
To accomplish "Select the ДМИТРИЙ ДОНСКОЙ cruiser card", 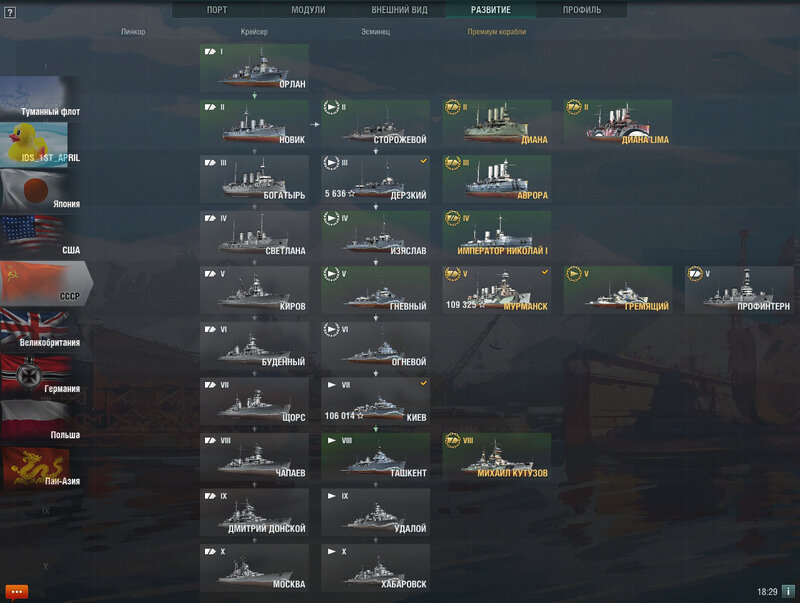I will coord(254,513).
